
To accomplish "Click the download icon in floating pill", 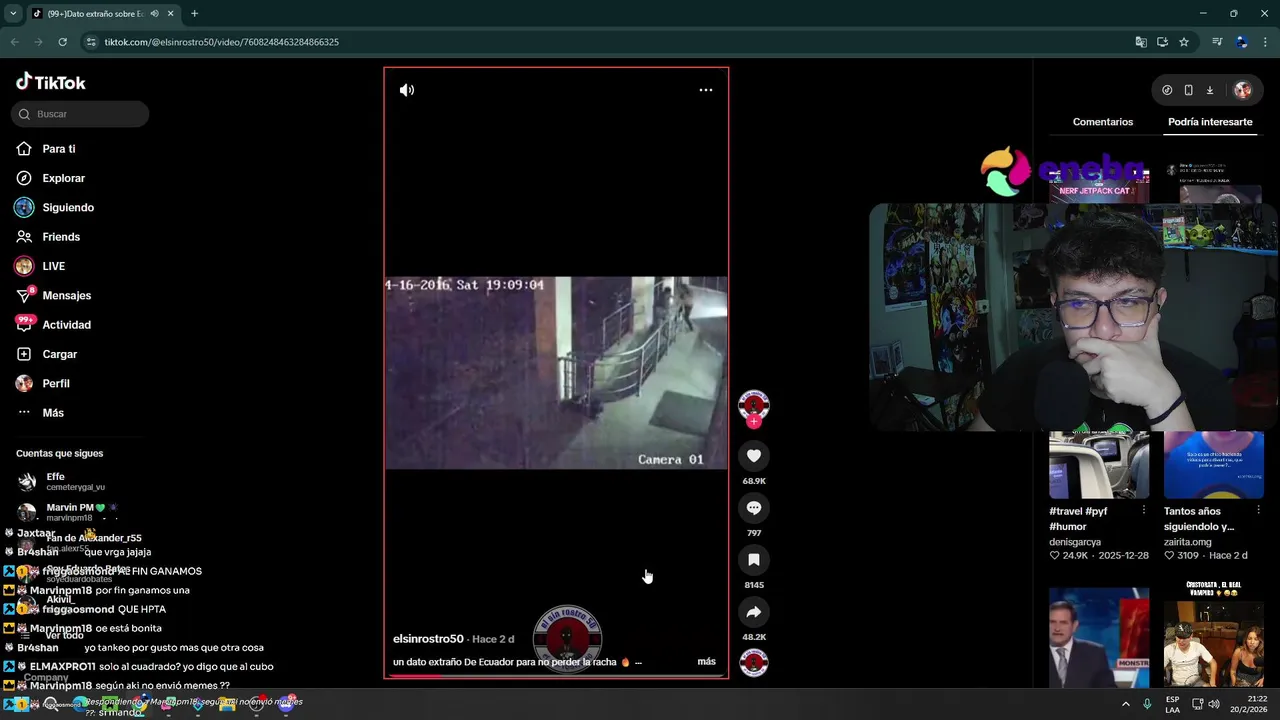I will tap(1210, 90).
